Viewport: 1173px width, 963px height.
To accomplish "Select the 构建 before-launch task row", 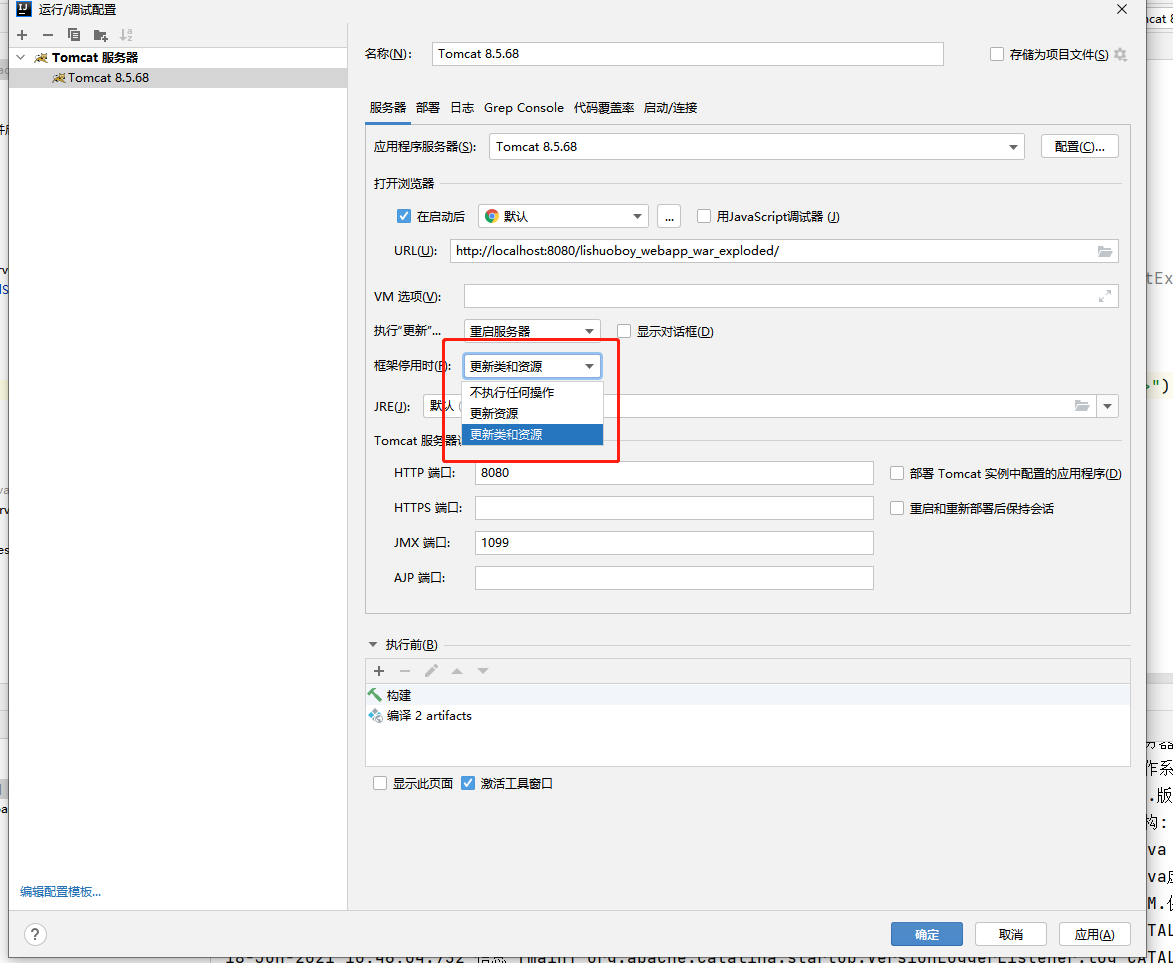I will point(747,695).
